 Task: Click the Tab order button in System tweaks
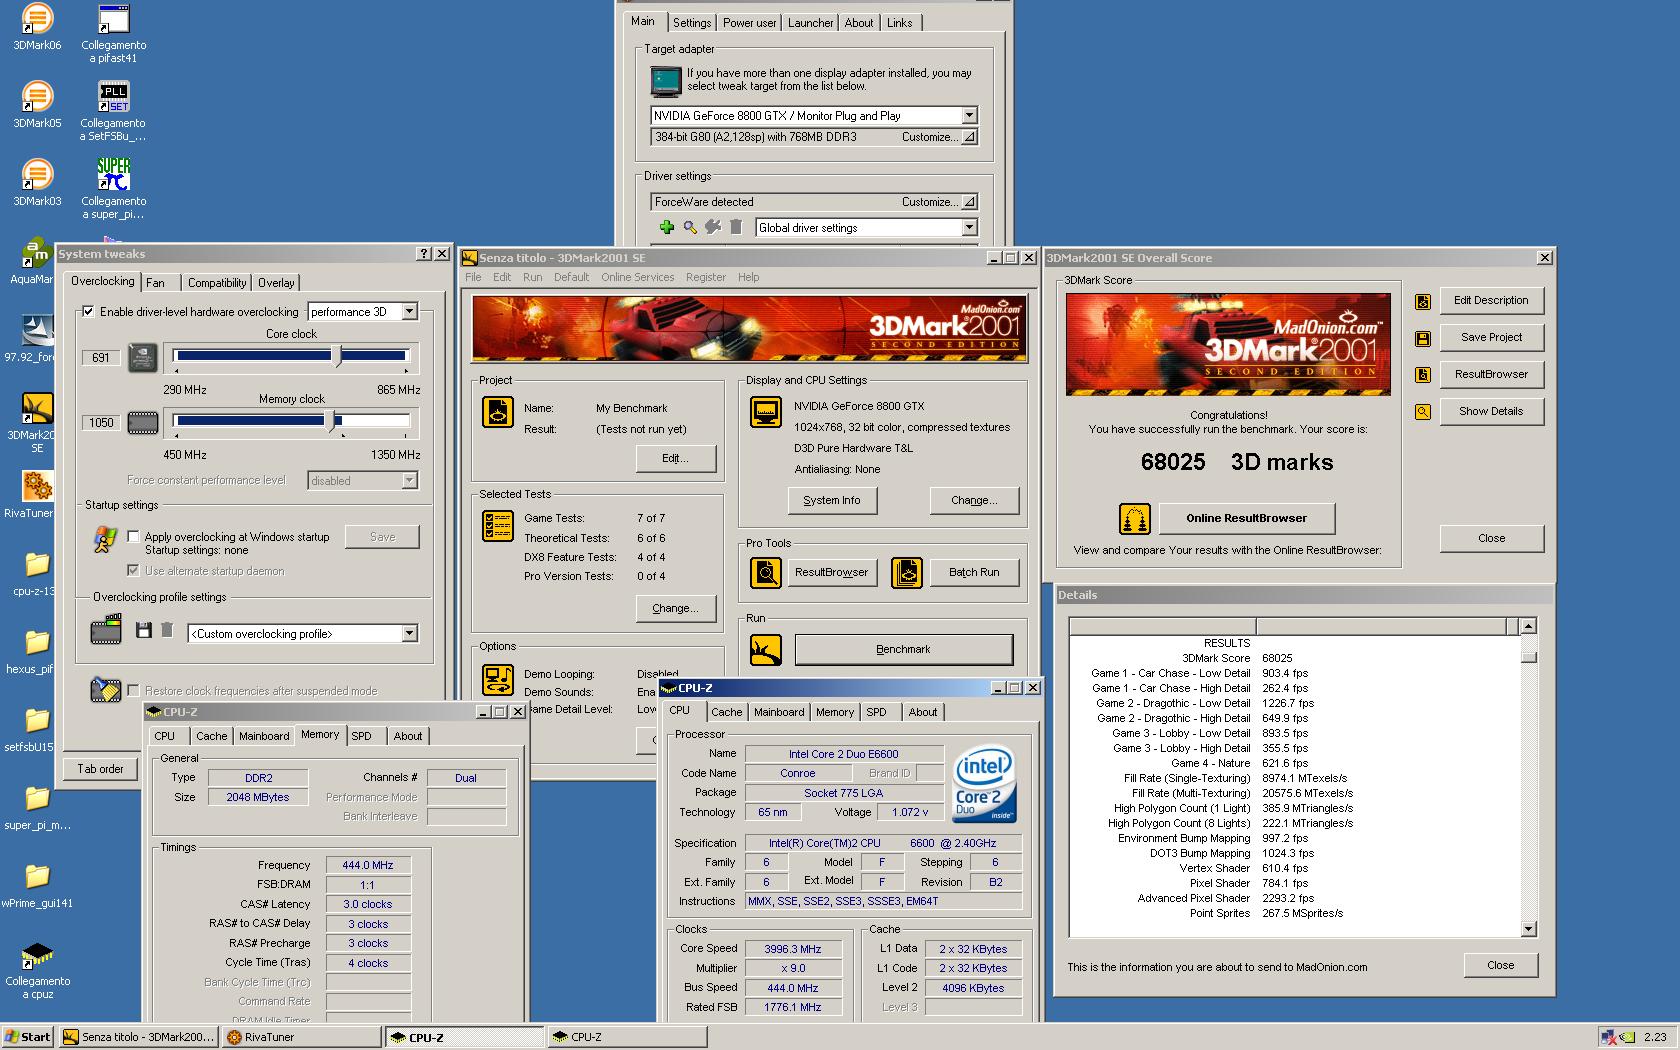pos(100,769)
